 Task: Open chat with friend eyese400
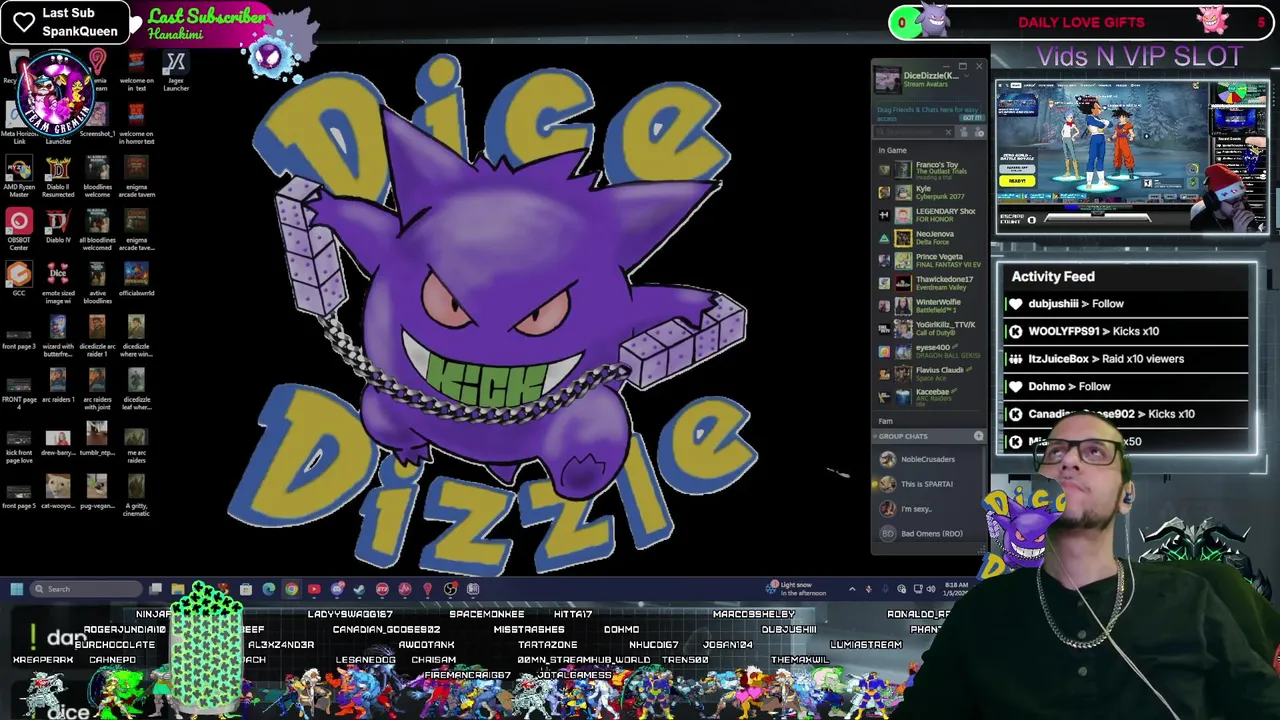930,351
